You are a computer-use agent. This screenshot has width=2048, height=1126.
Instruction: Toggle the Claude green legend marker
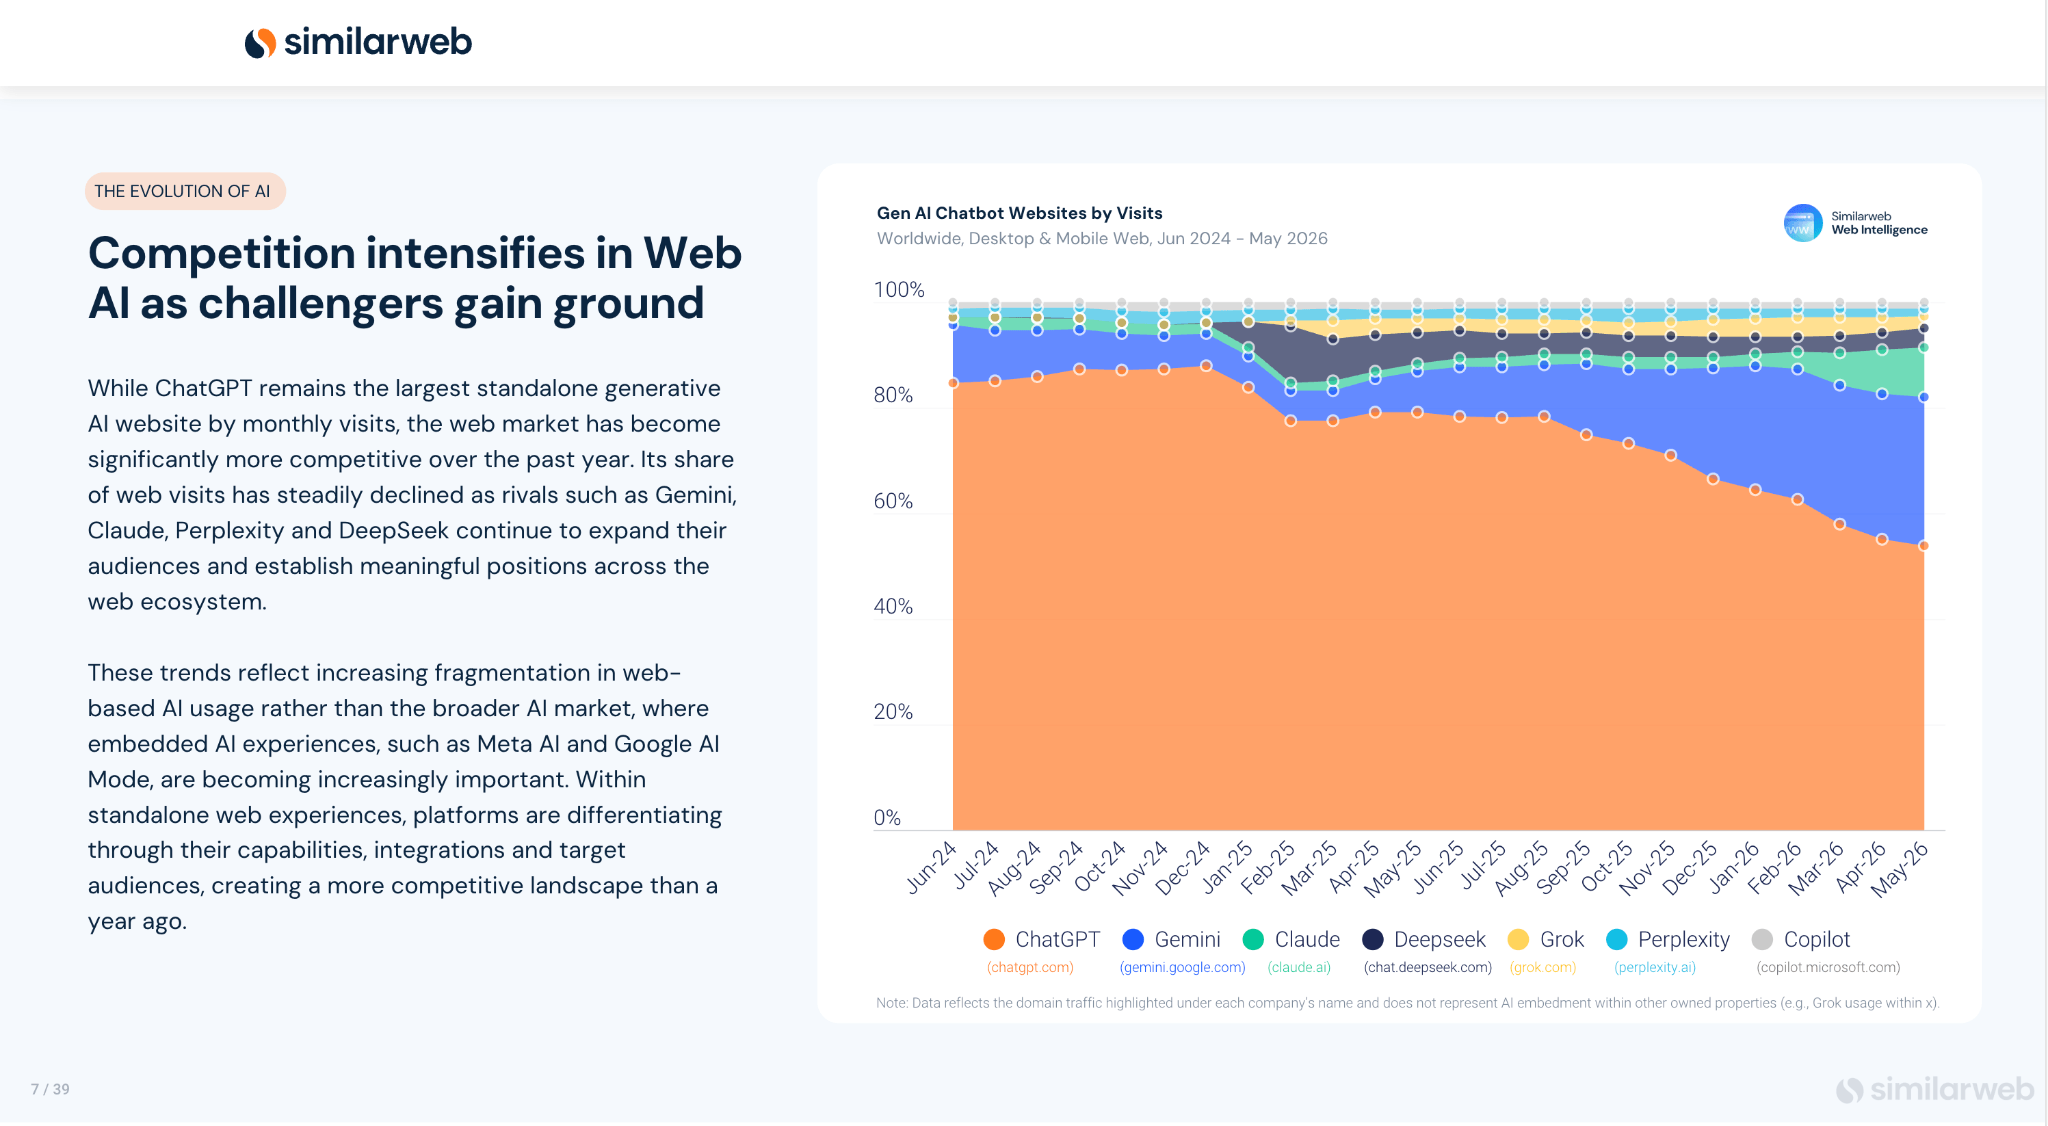1253,939
